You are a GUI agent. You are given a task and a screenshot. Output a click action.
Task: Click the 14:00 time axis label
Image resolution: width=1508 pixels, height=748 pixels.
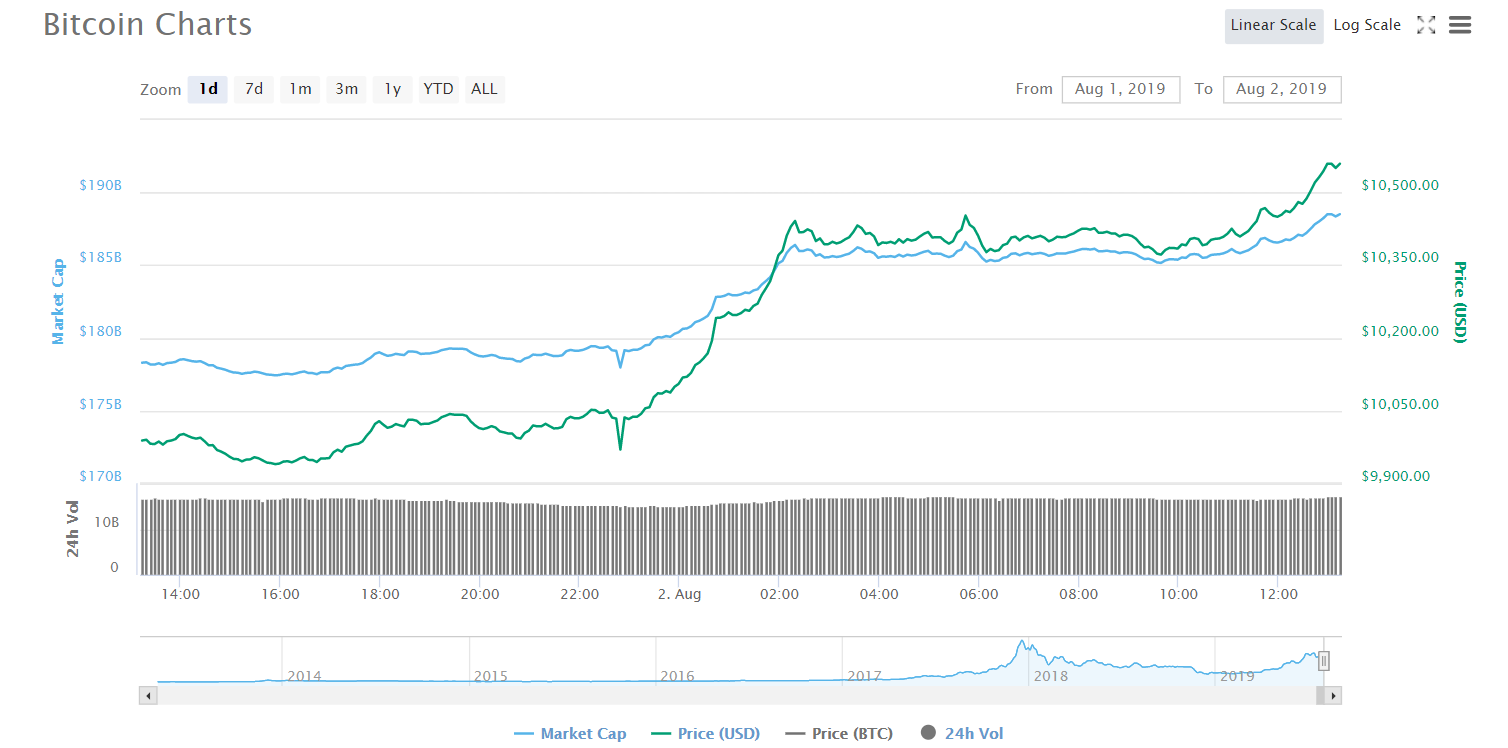[x=180, y=594]
